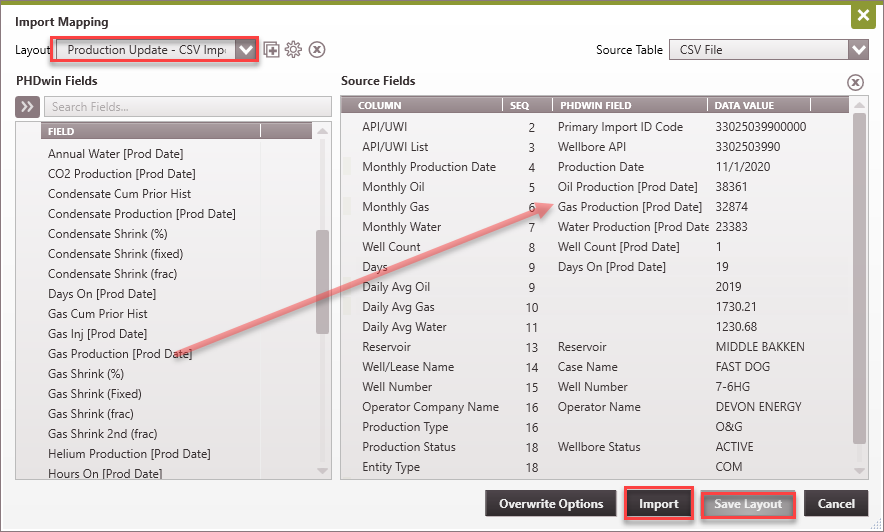The width and height of the screenshot is (884, 532).
Task: Click the Import button
Action: click(658, 503)
